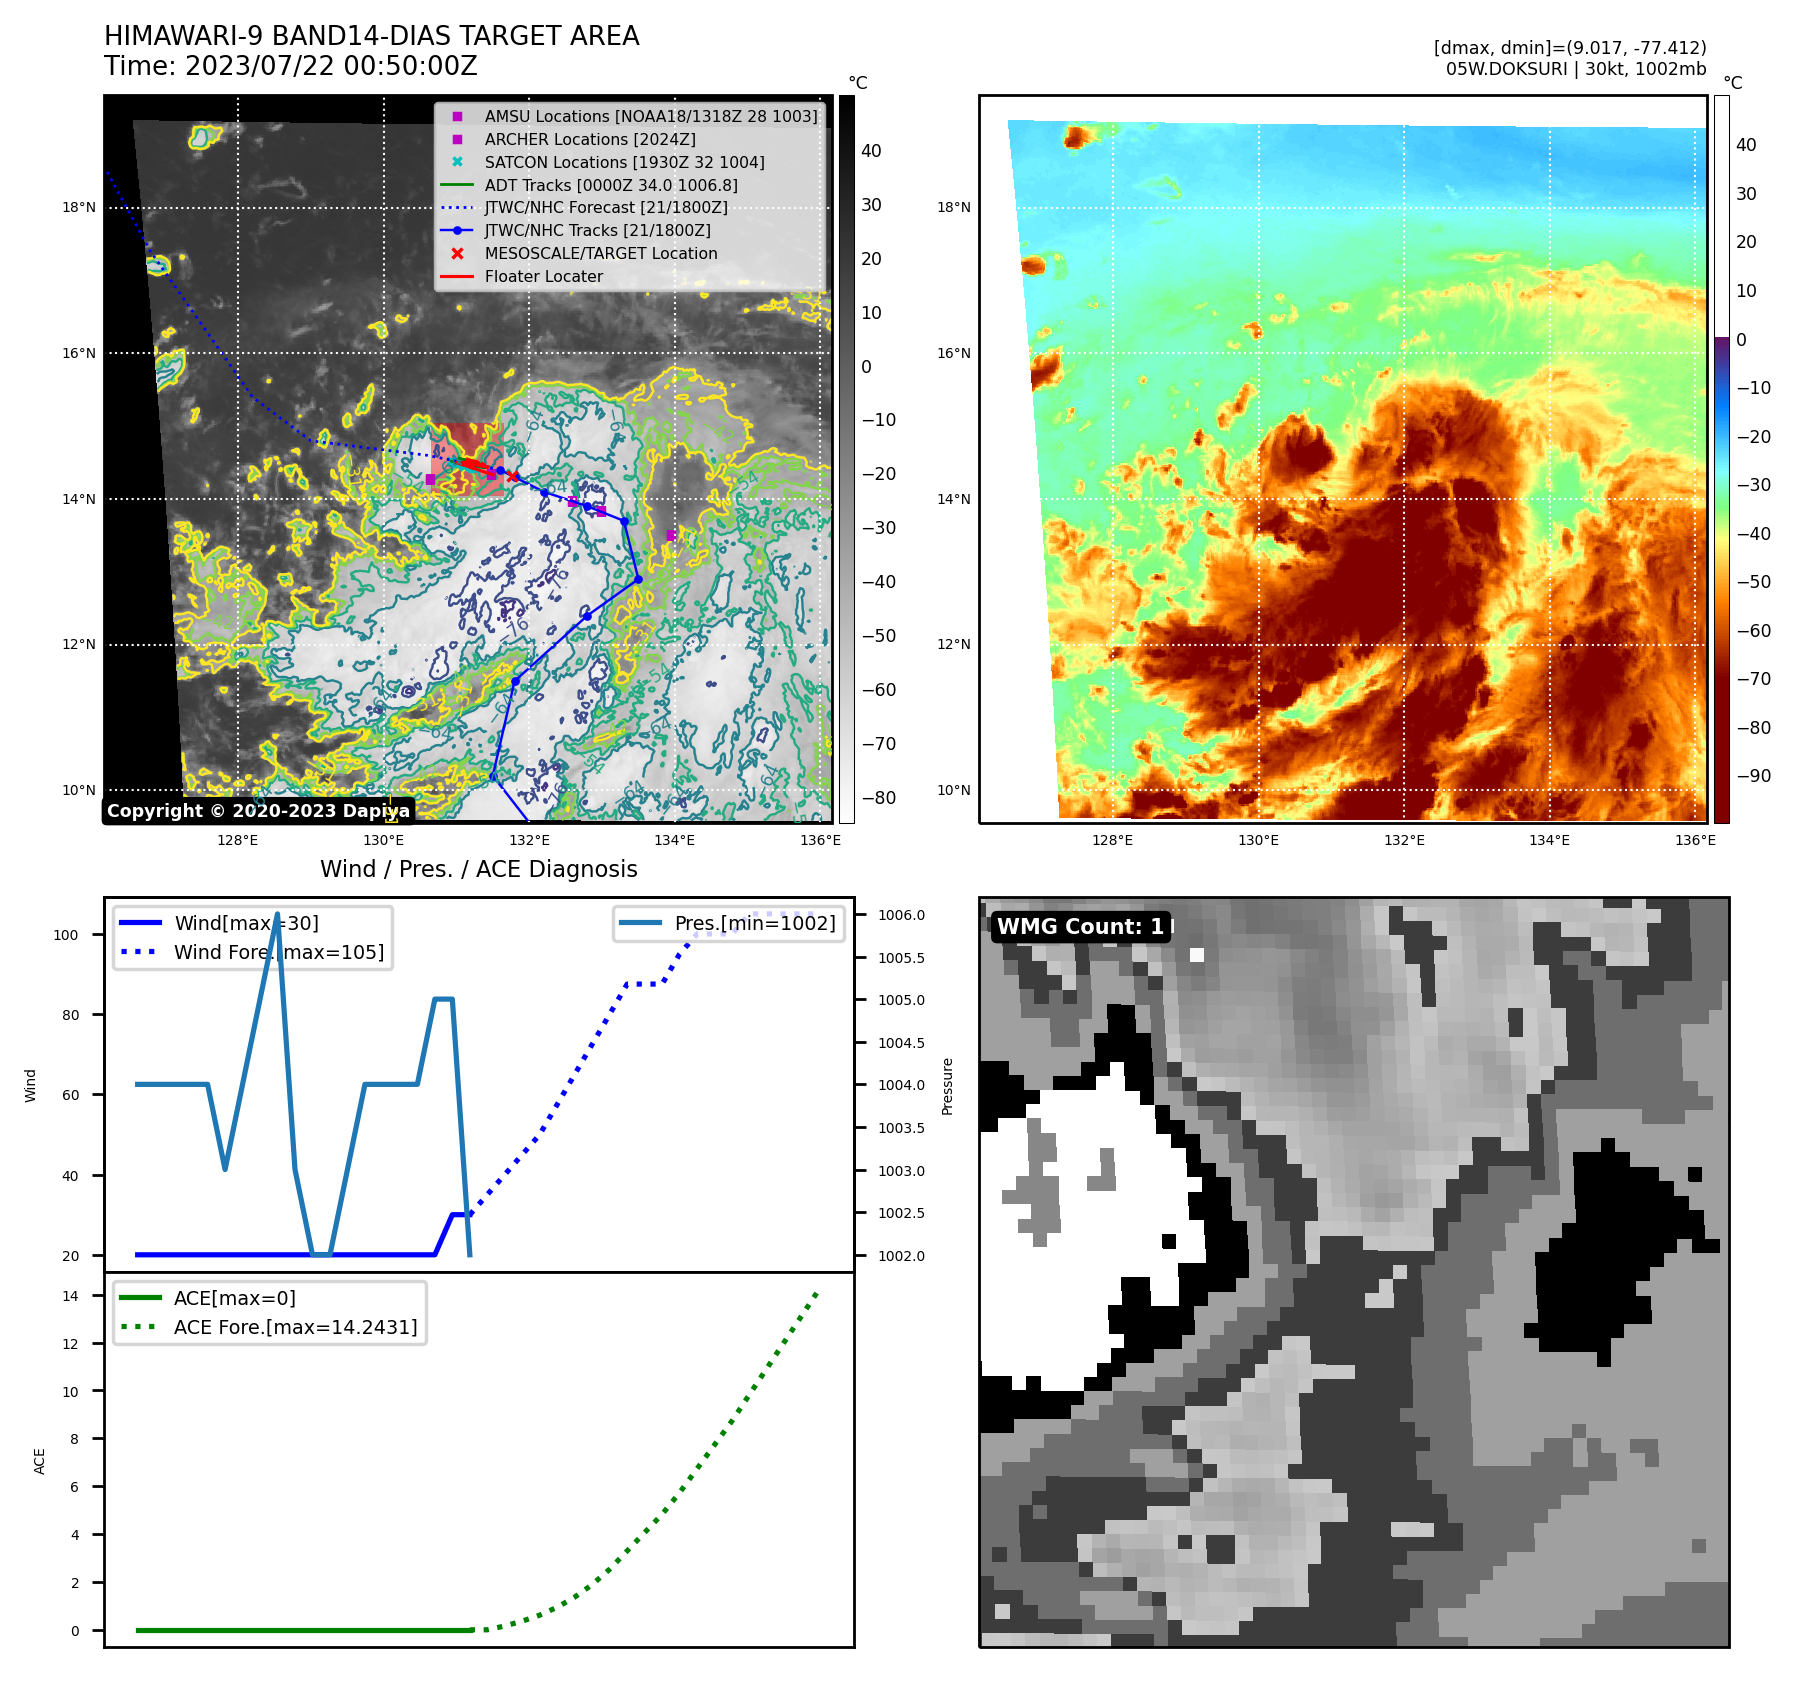
Task: Click the dotted green line beside ACE Fore.
Action: coord(140,1327)
